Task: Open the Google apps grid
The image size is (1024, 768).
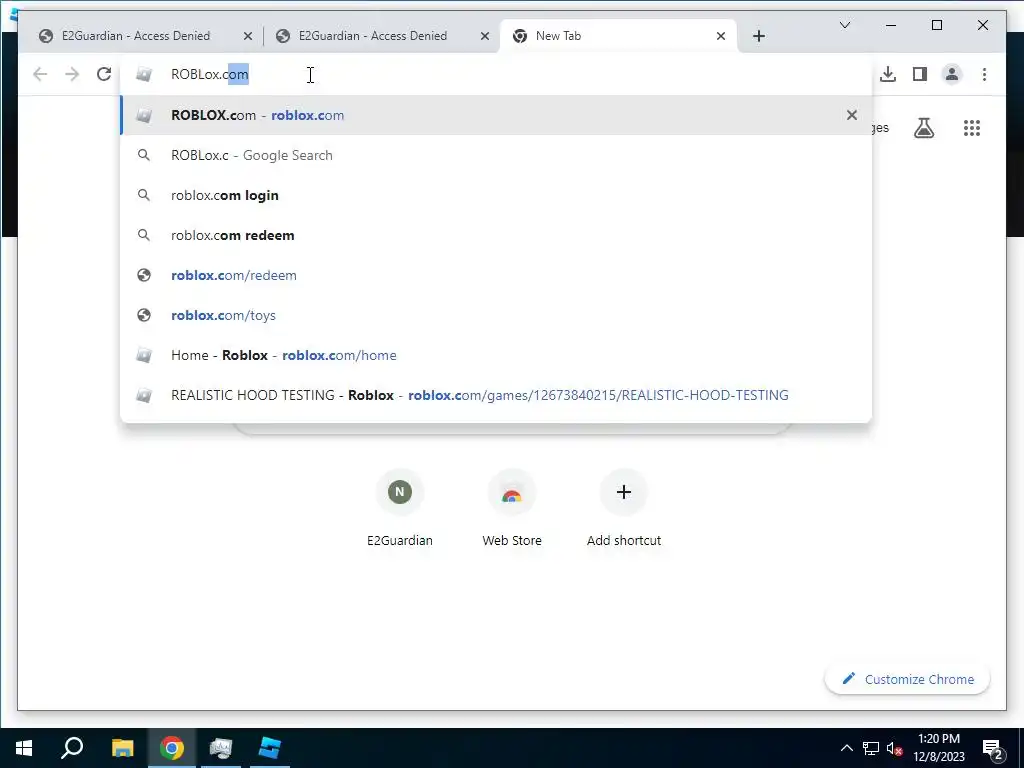Action: pyautogui.click(x=972, y=128)
